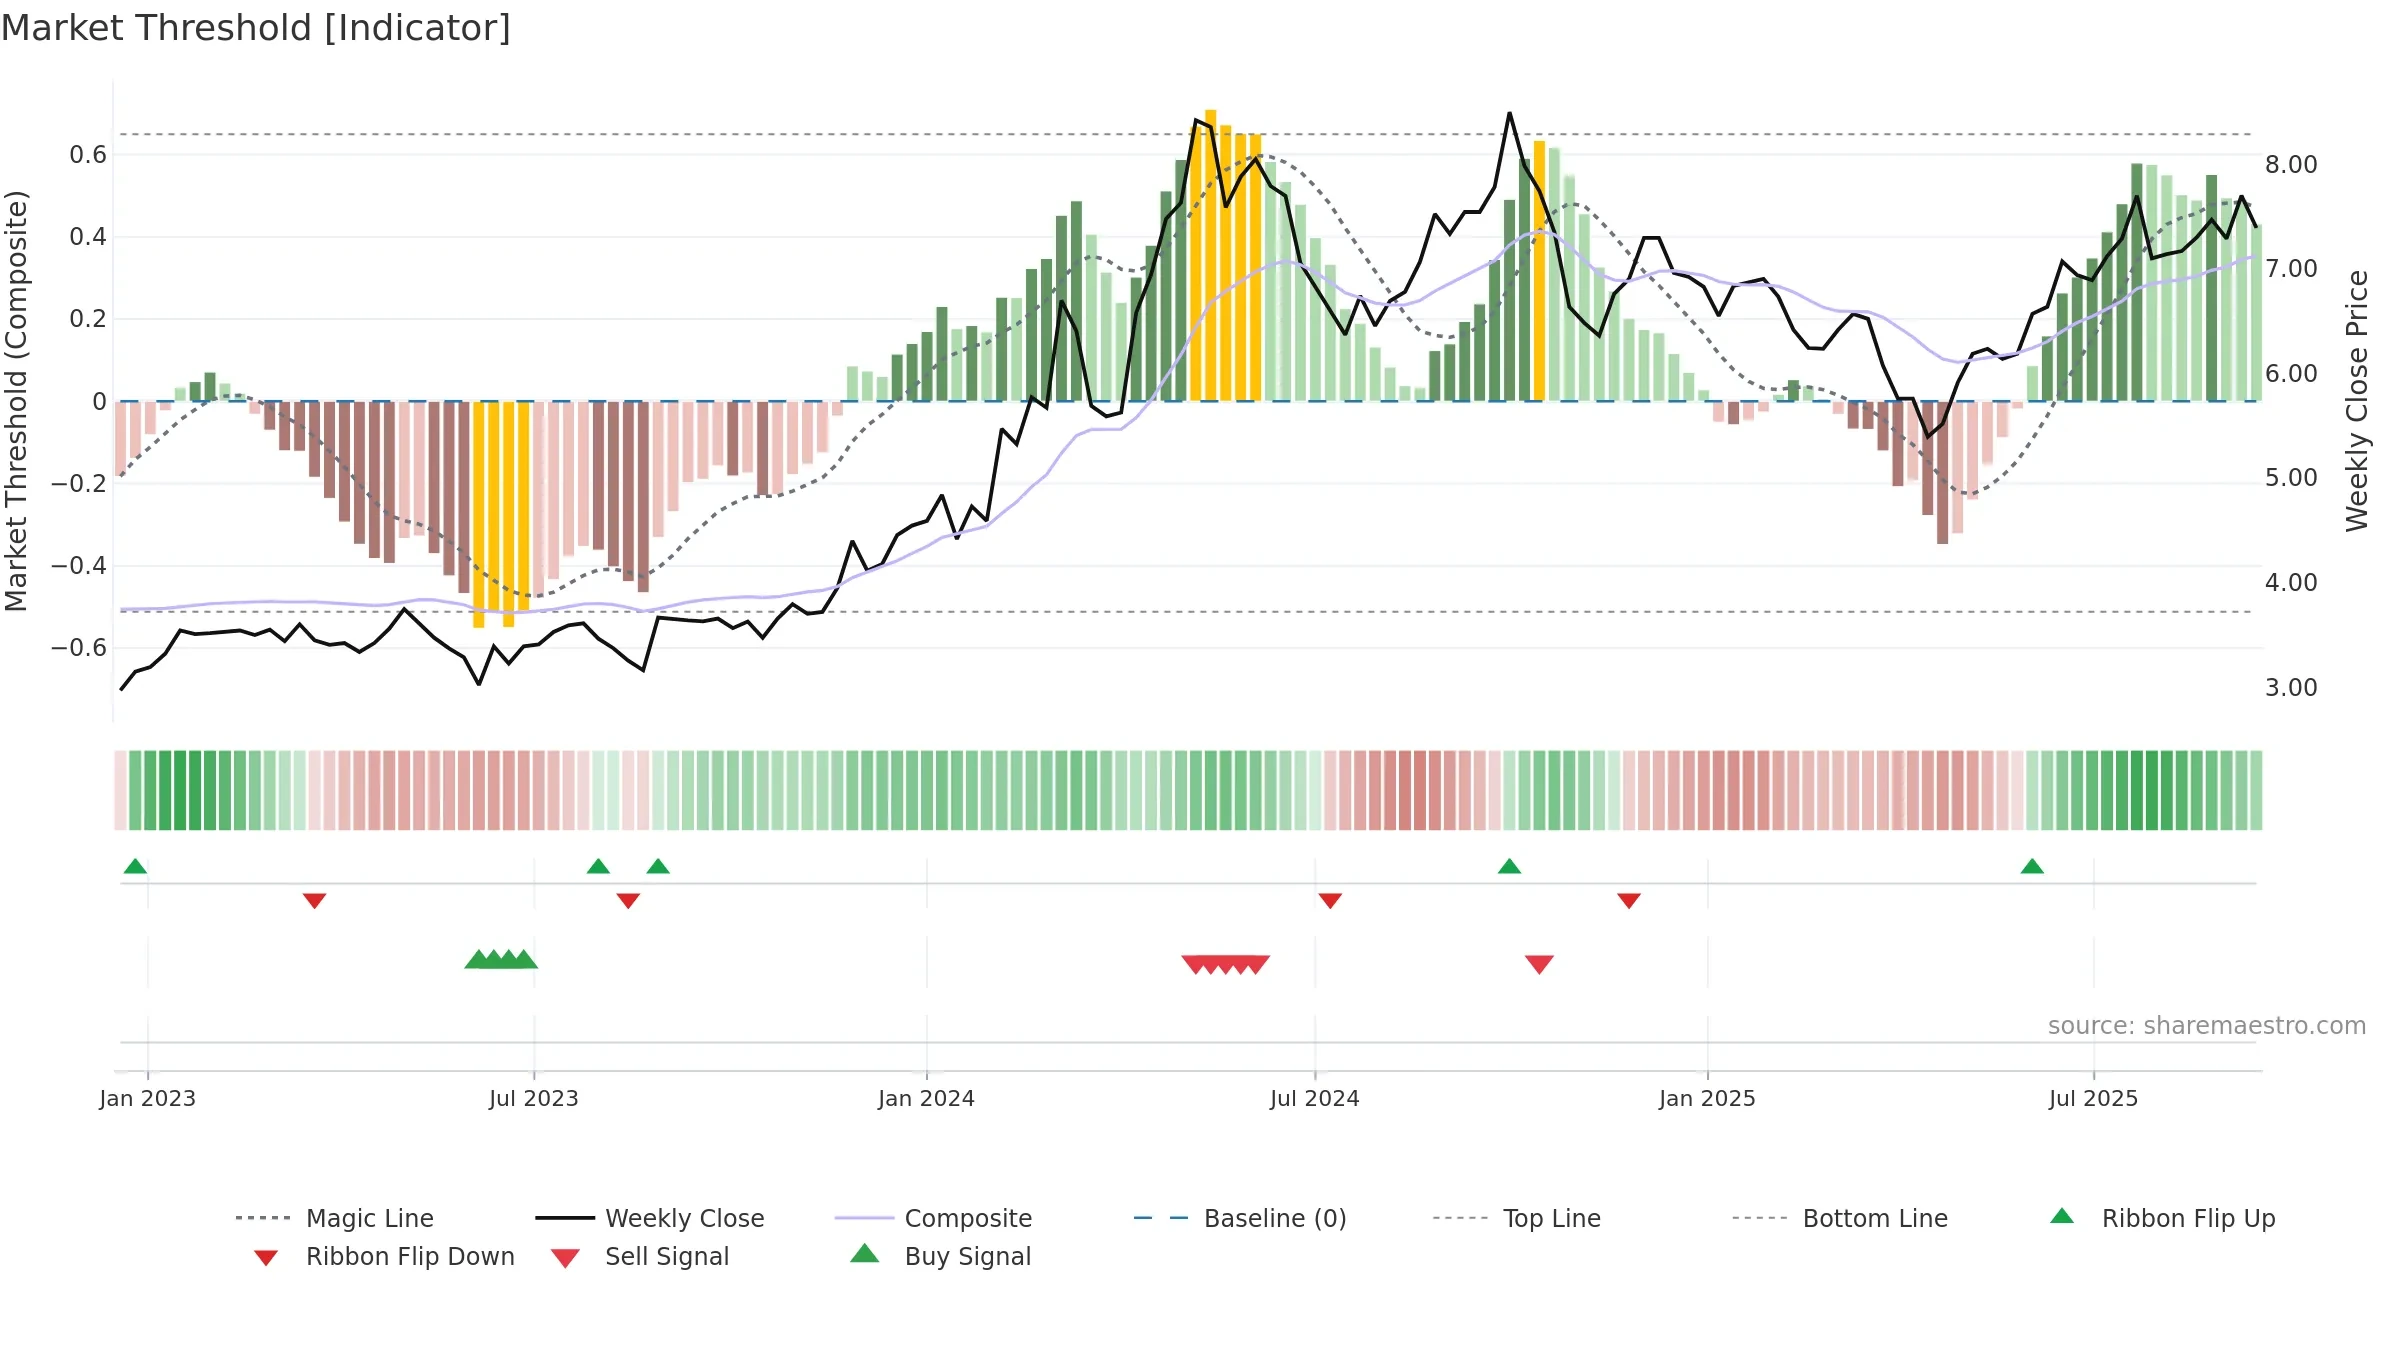Toggle the Top Line legend entry
The height and width of the screenshot is (1350, 2400).
click(1516, 1218)
